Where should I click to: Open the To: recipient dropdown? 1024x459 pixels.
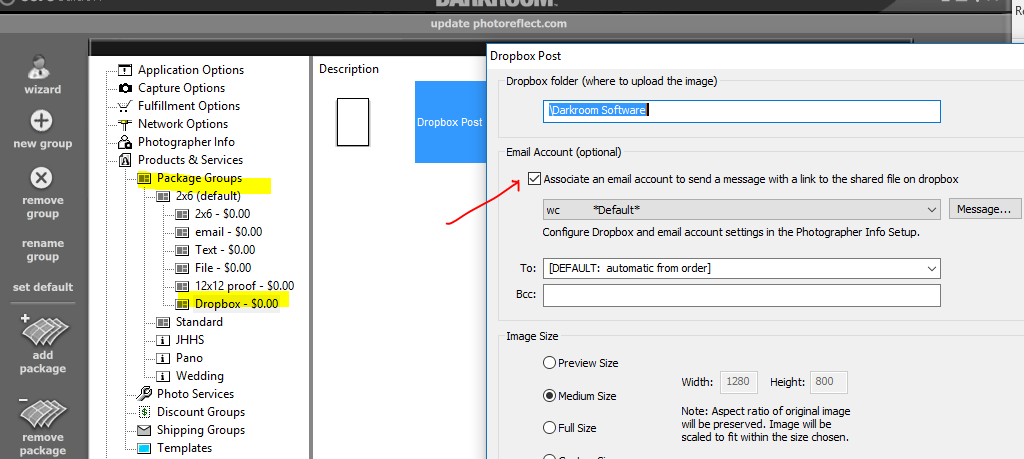[741, 268]
